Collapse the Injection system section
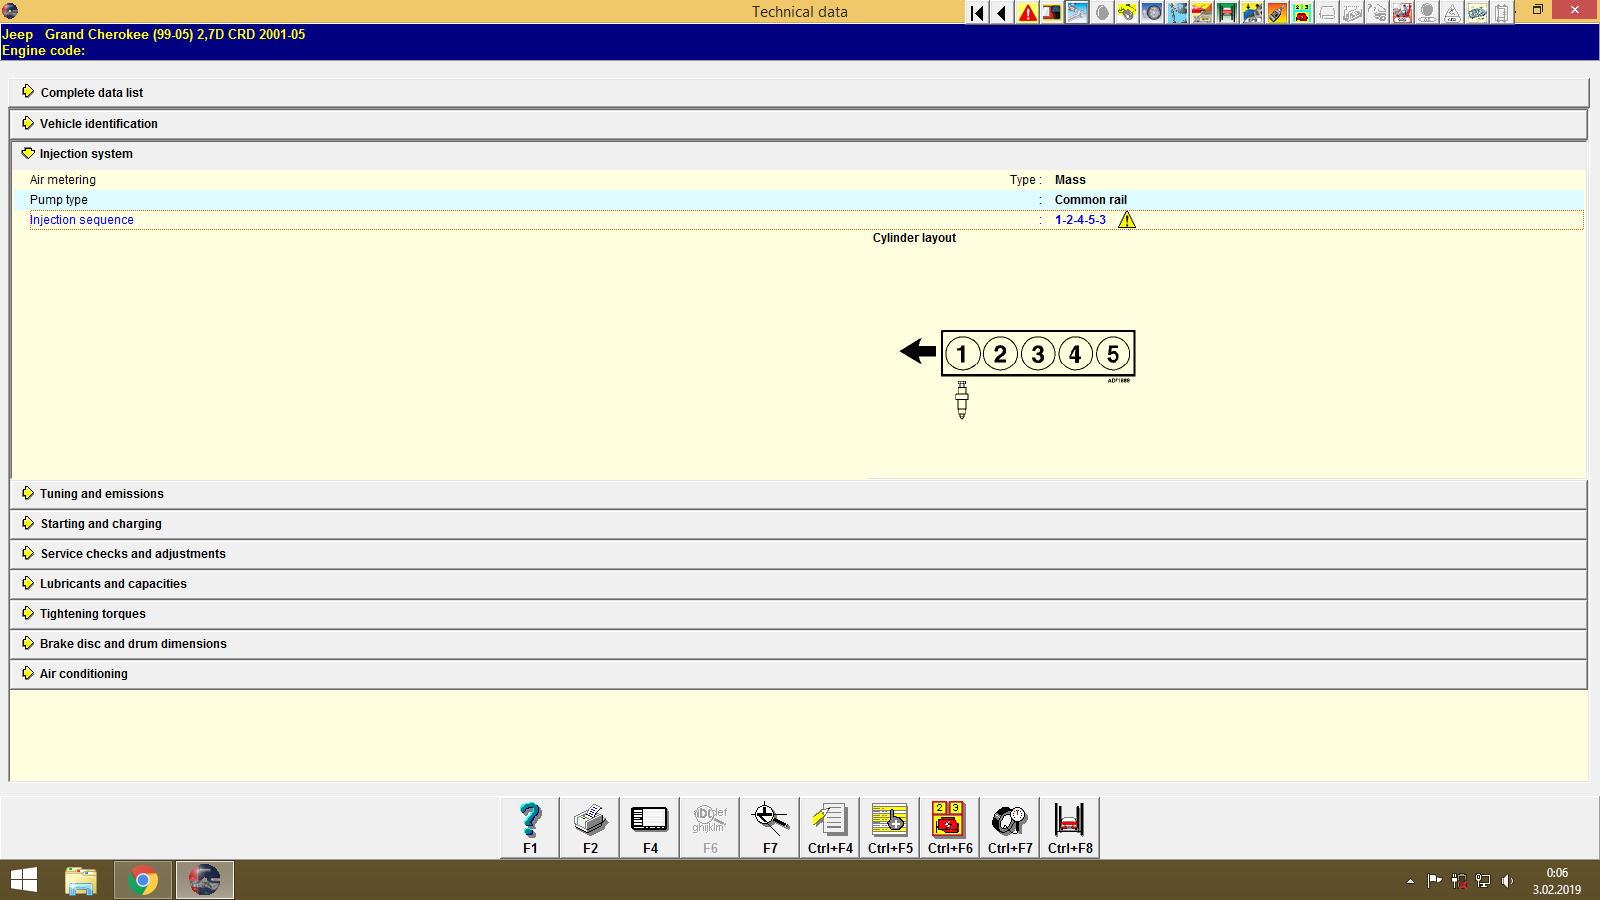The image size is (1600, 900). 85,154
